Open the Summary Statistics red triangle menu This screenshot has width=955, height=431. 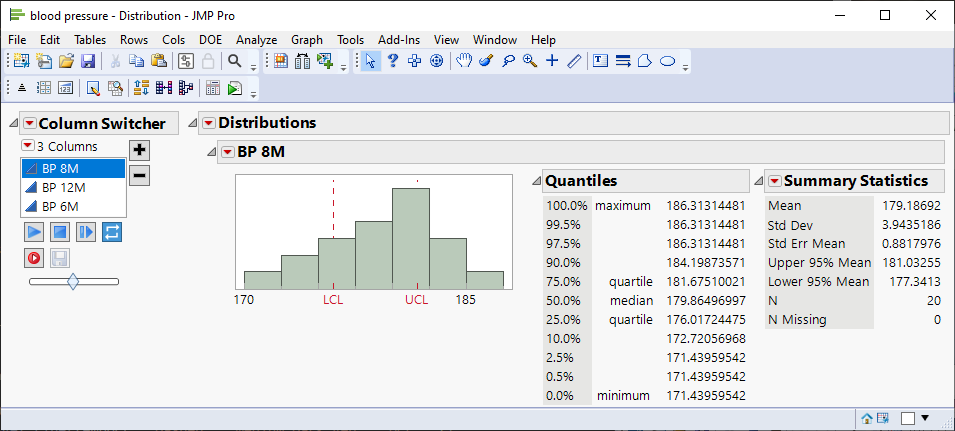pyautogui.click(x=775, y=181)
